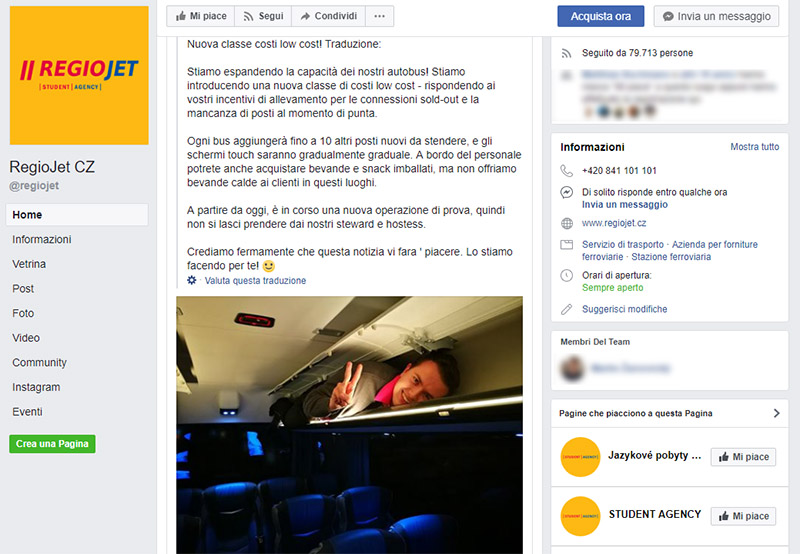The height and width of the screenshot is (554, 800).
Task: Click the STUDENT AGENCY page avatar
Action: coord(580,516)
